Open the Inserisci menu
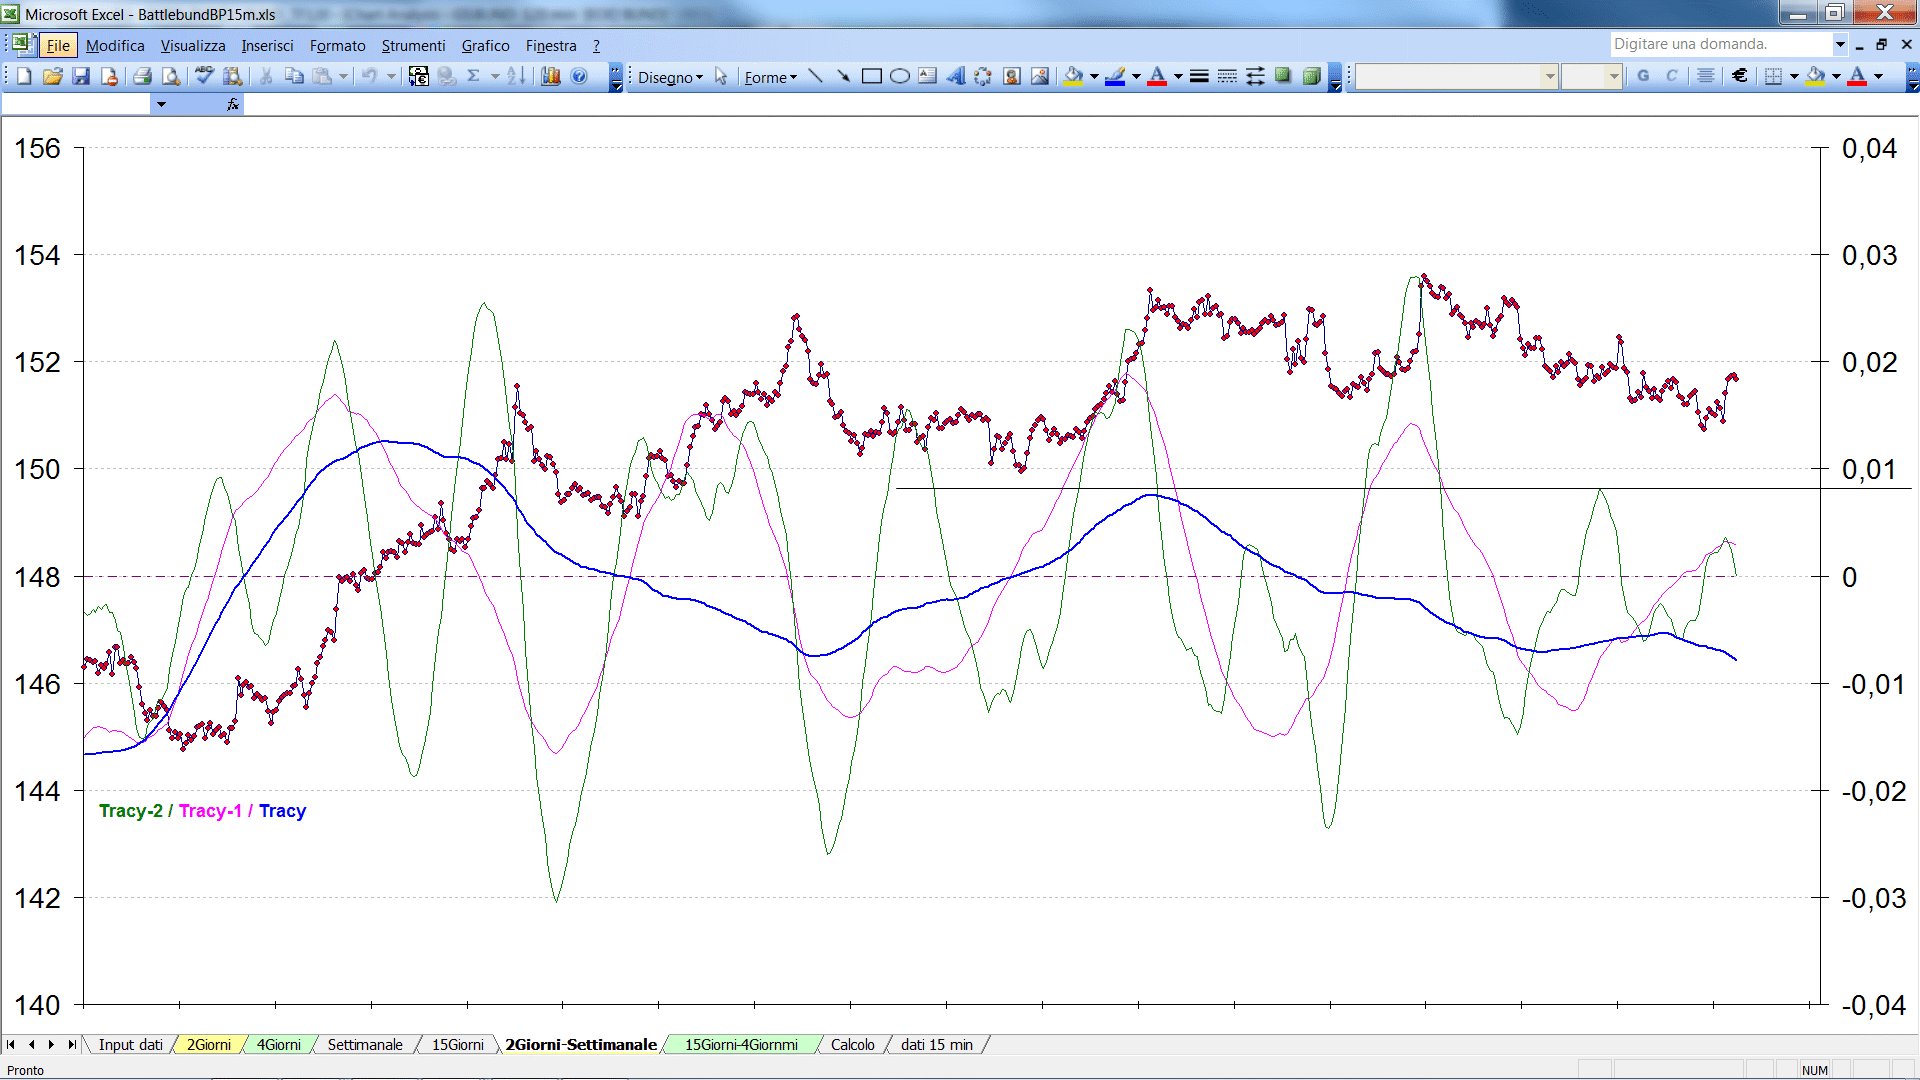1920x1080 pixels. 267,45
